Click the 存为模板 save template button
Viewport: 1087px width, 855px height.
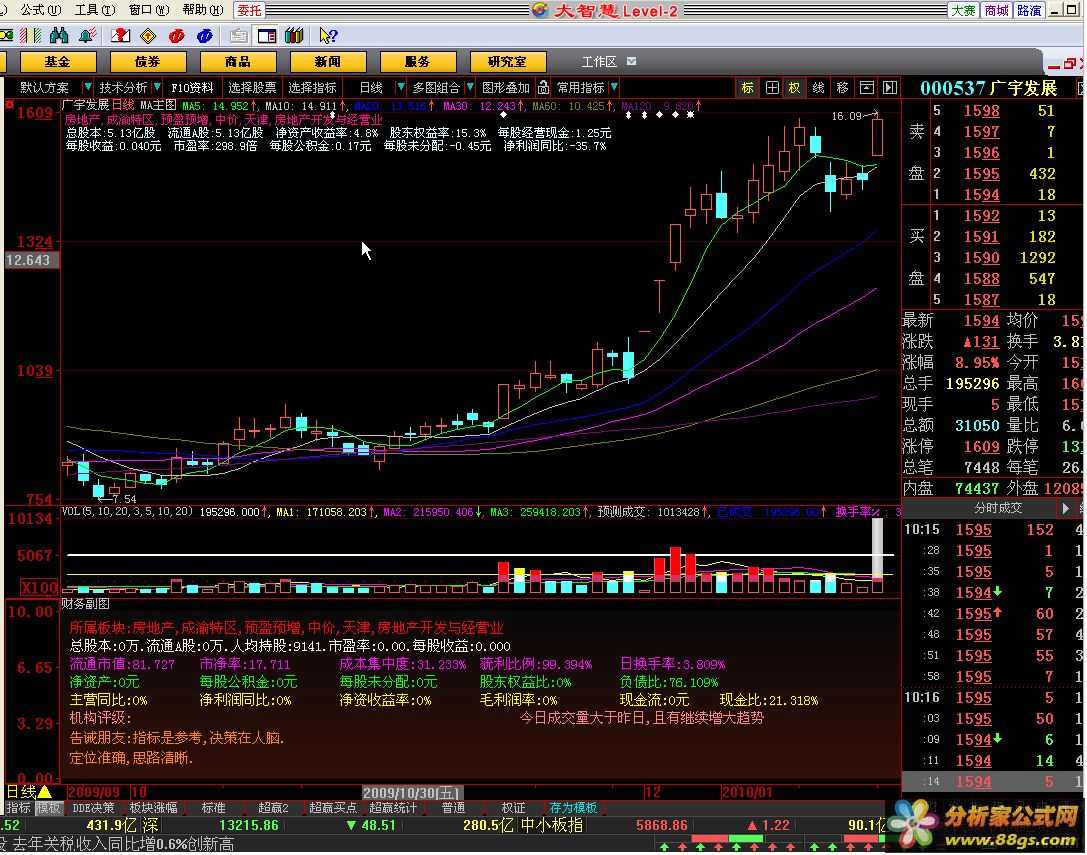[573, 808]
